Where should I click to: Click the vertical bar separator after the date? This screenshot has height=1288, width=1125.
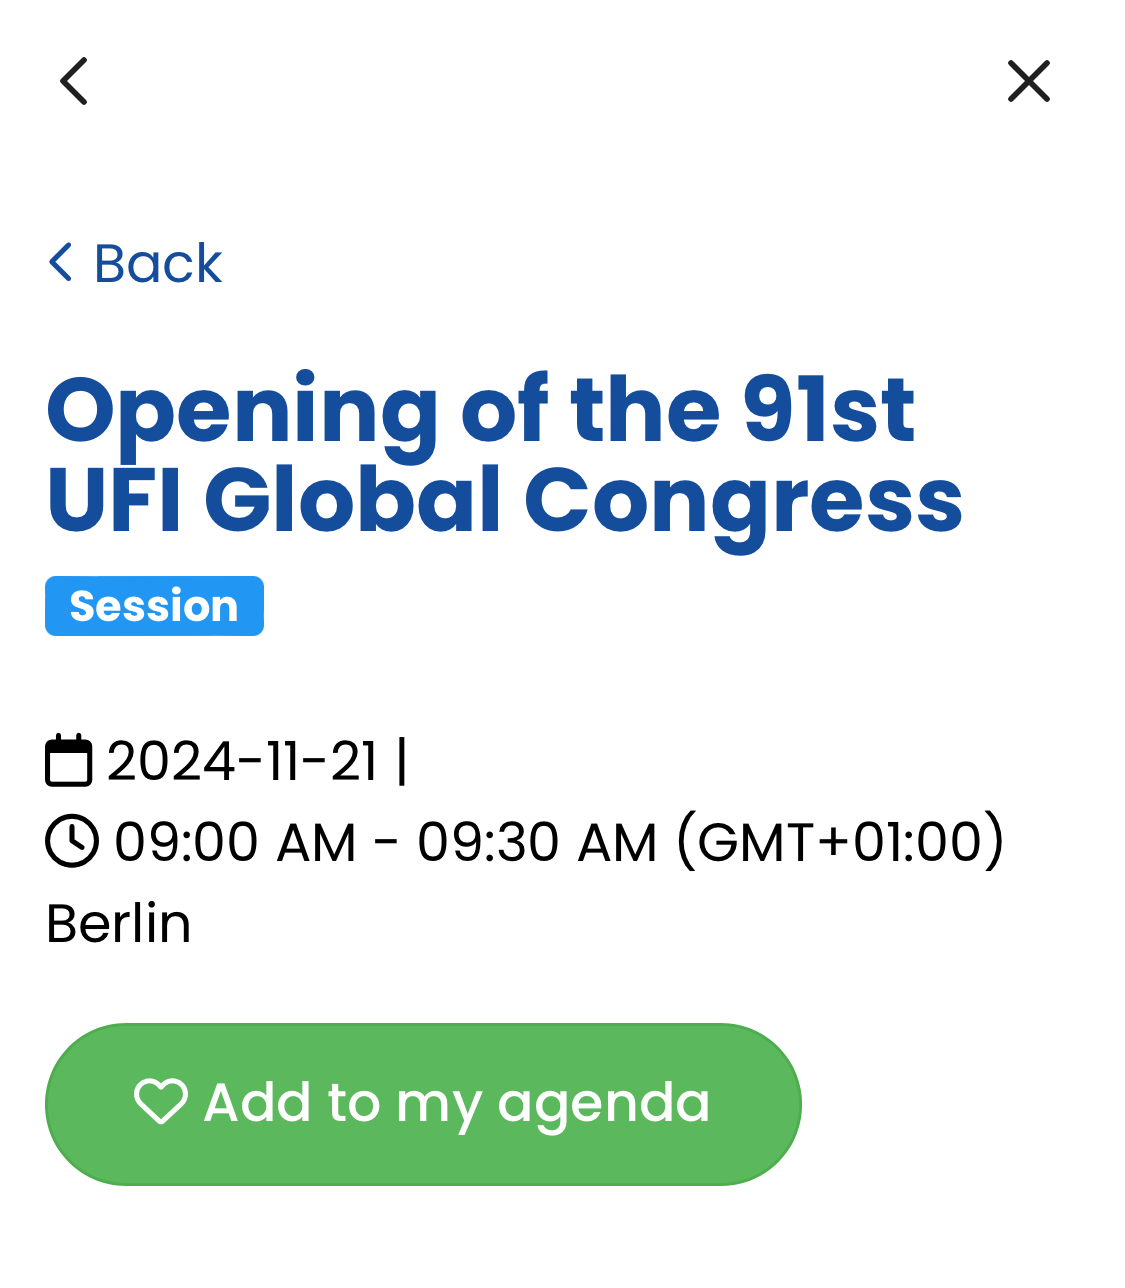tap(402, 761)
